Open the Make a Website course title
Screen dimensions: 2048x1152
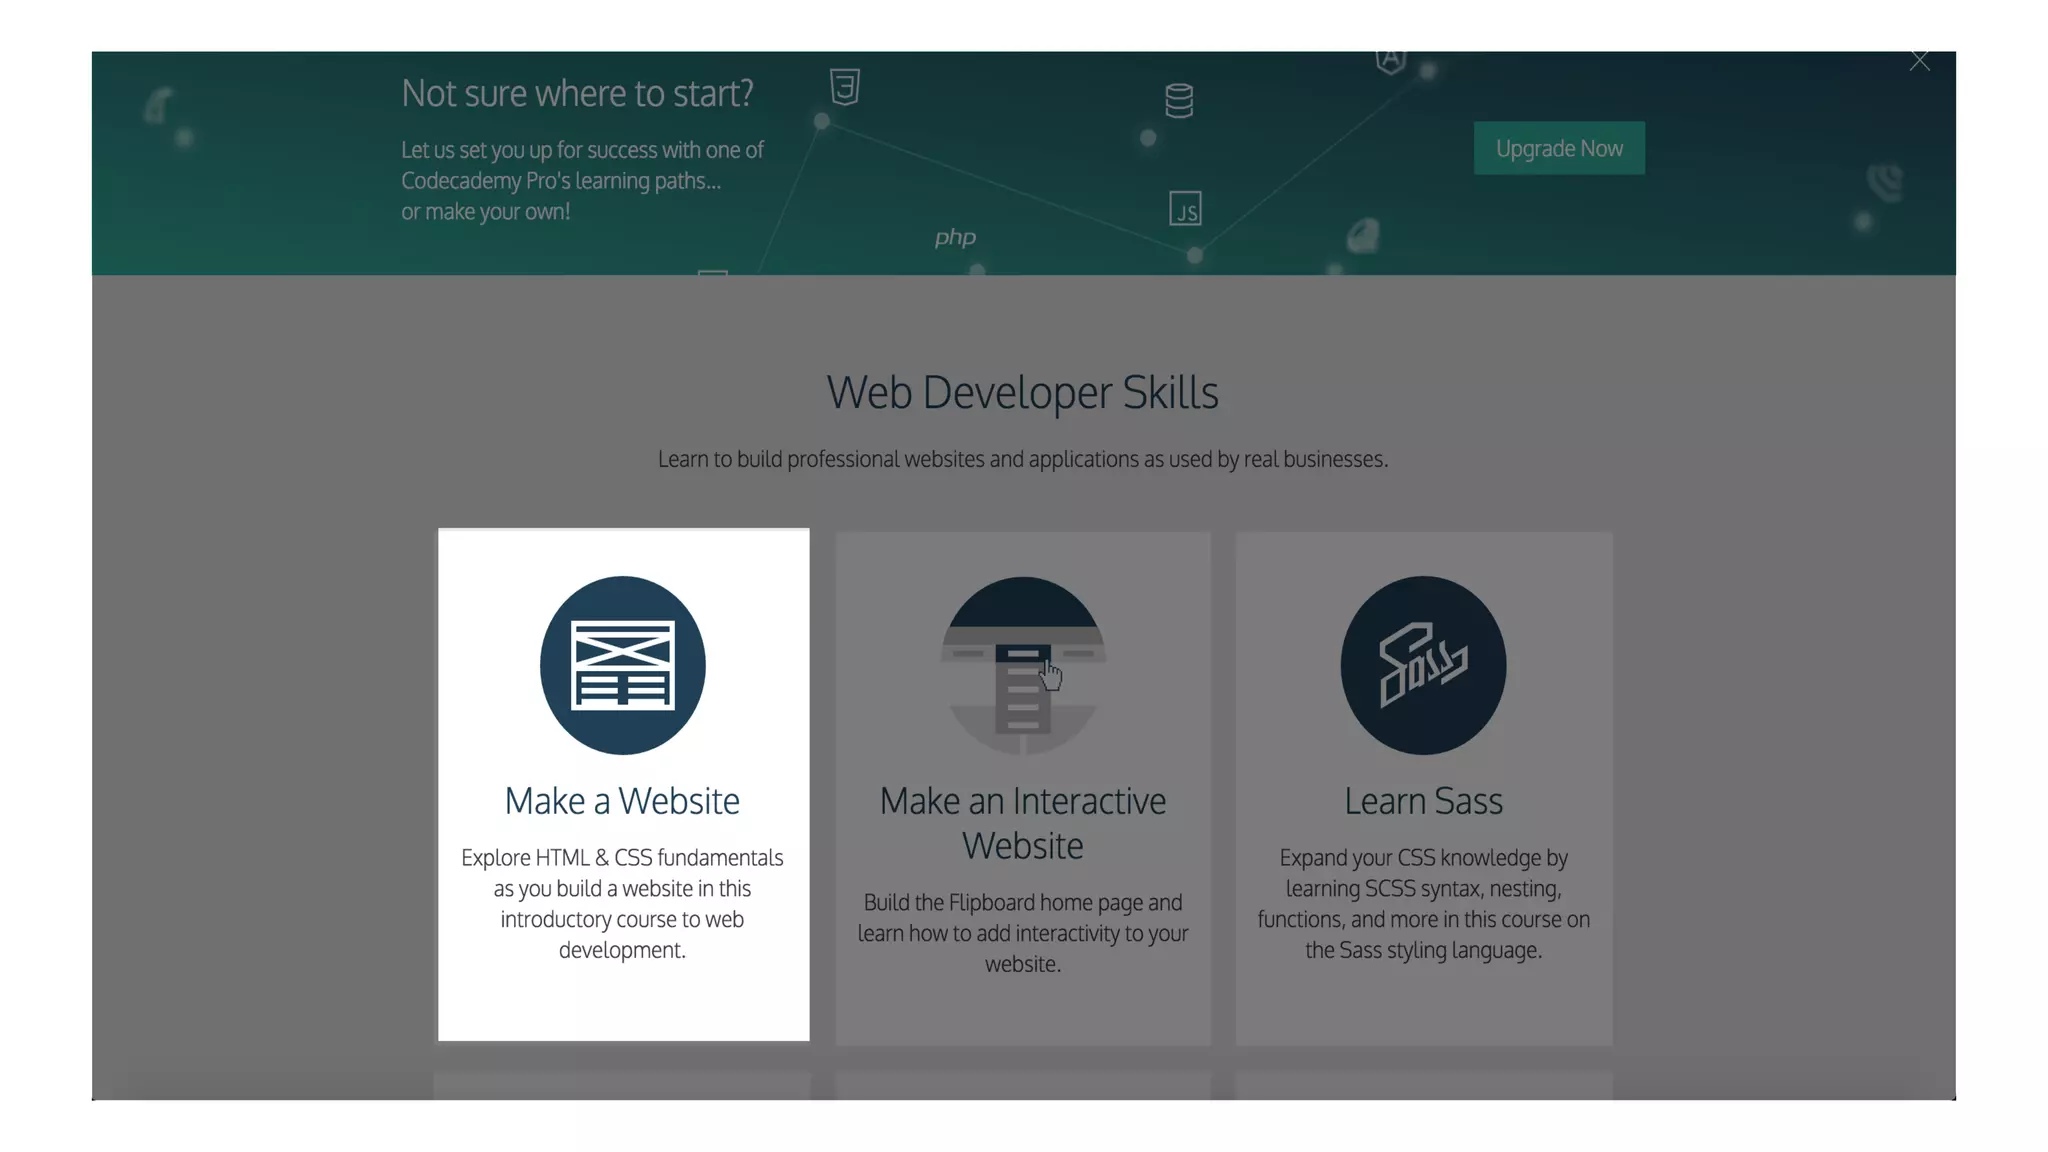pos(622,801)
